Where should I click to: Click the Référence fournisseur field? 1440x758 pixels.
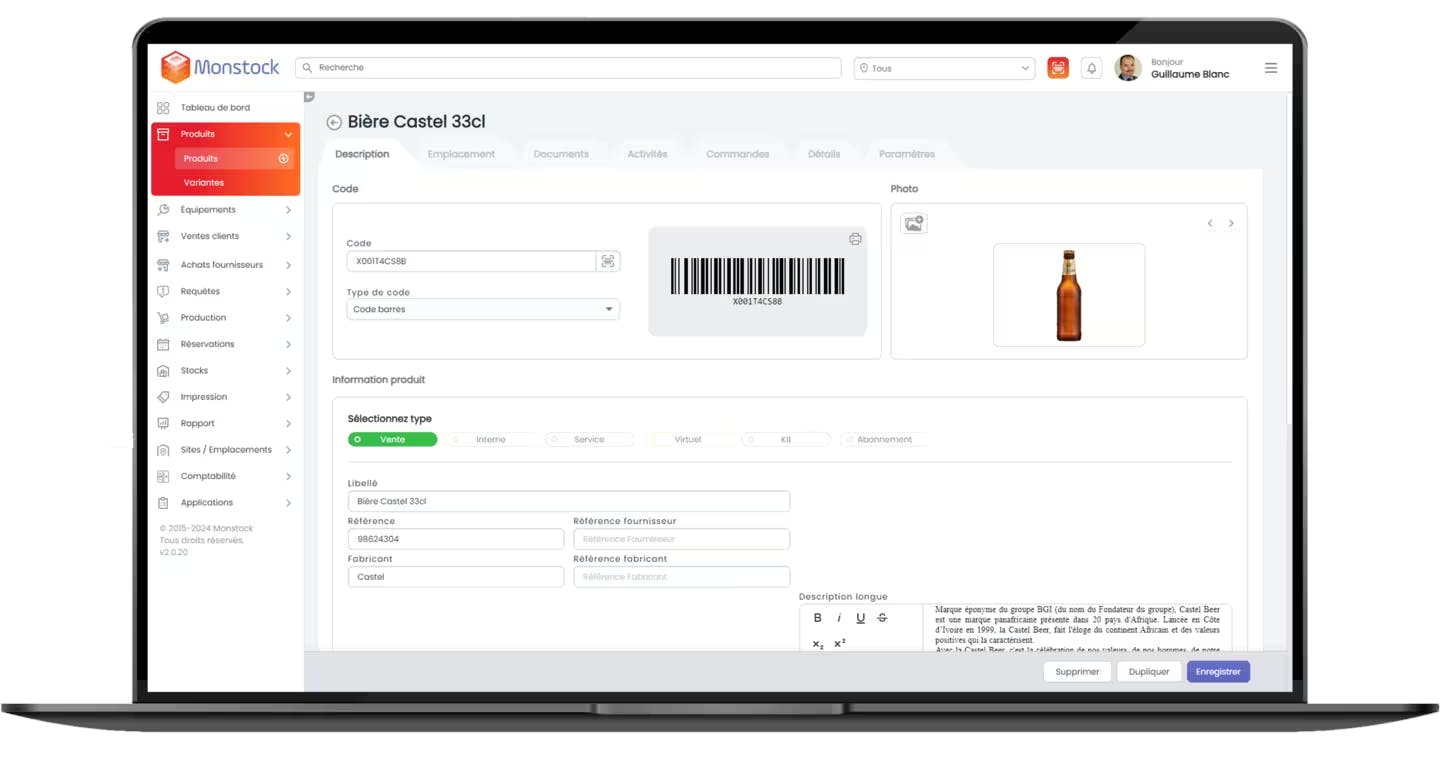(682, 539)
